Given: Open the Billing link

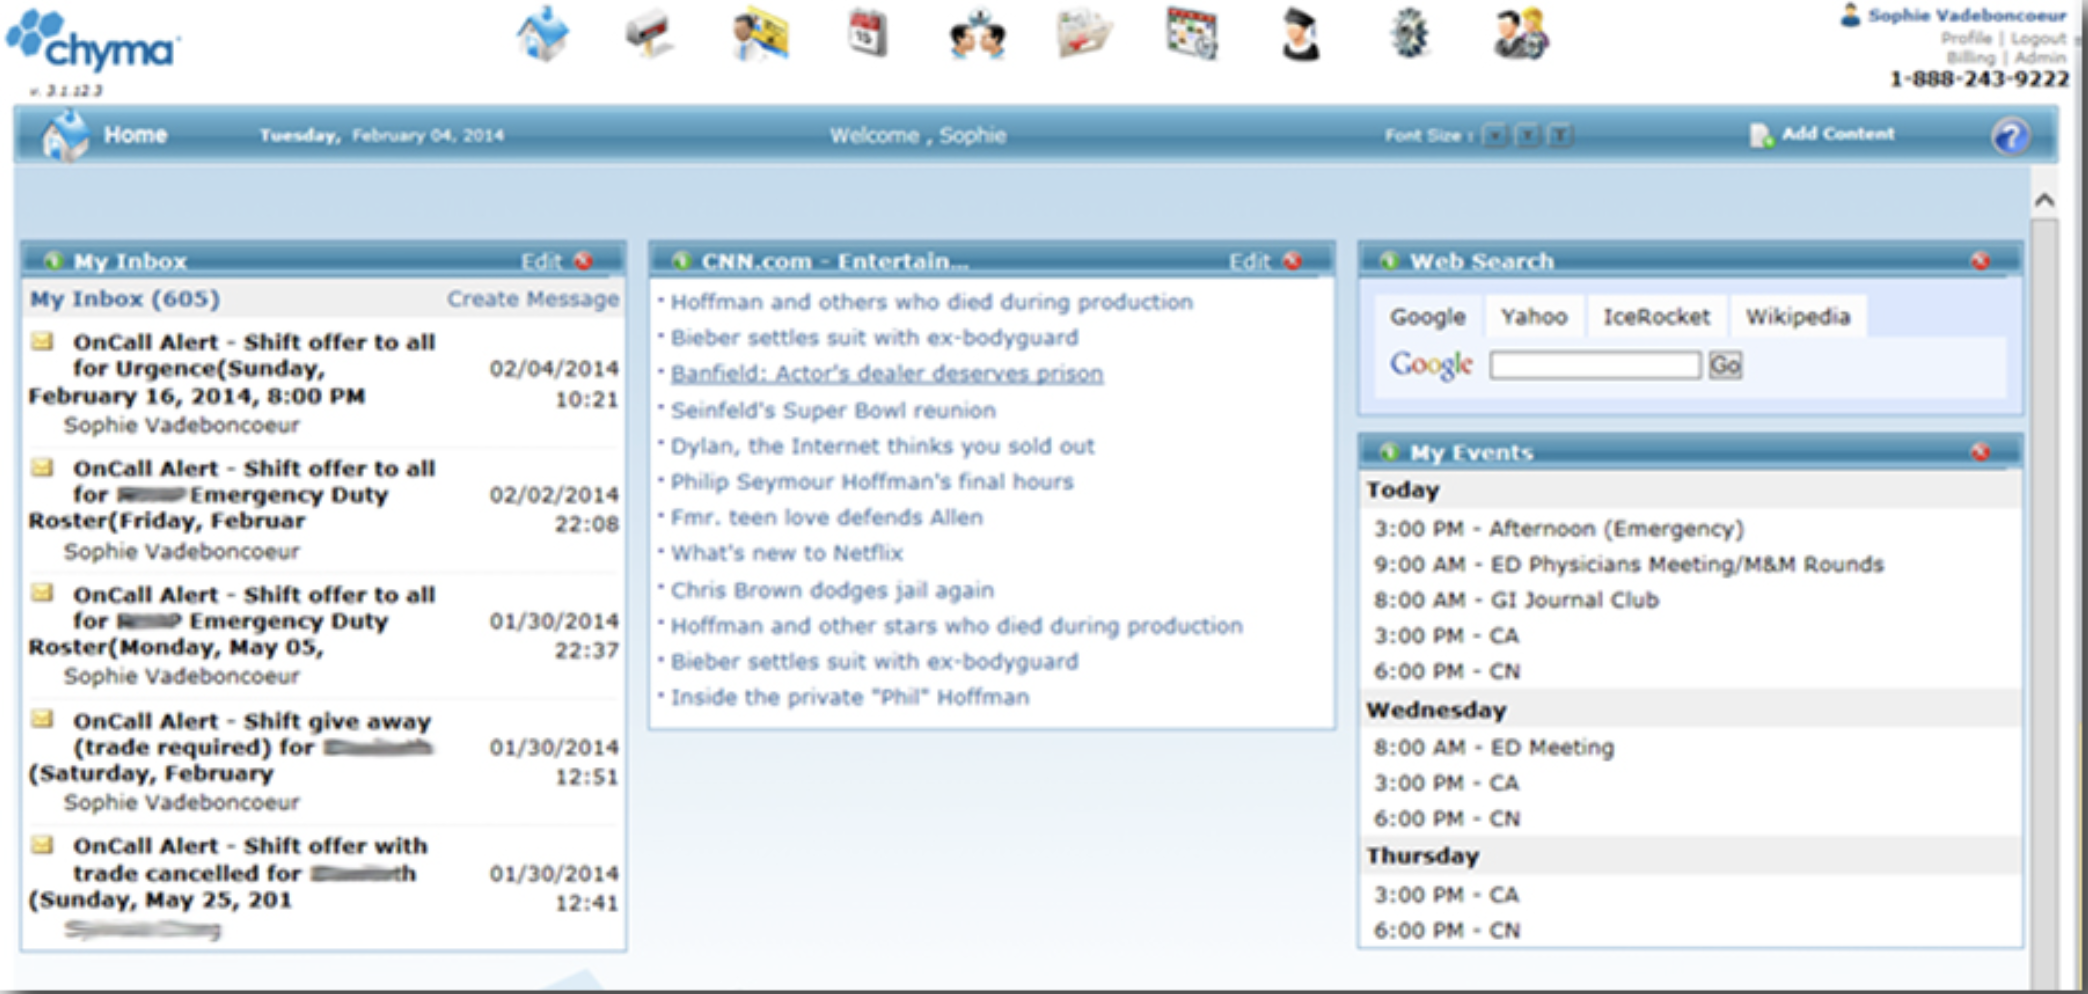Looking at the screenshot, I should coord(1971,58).
